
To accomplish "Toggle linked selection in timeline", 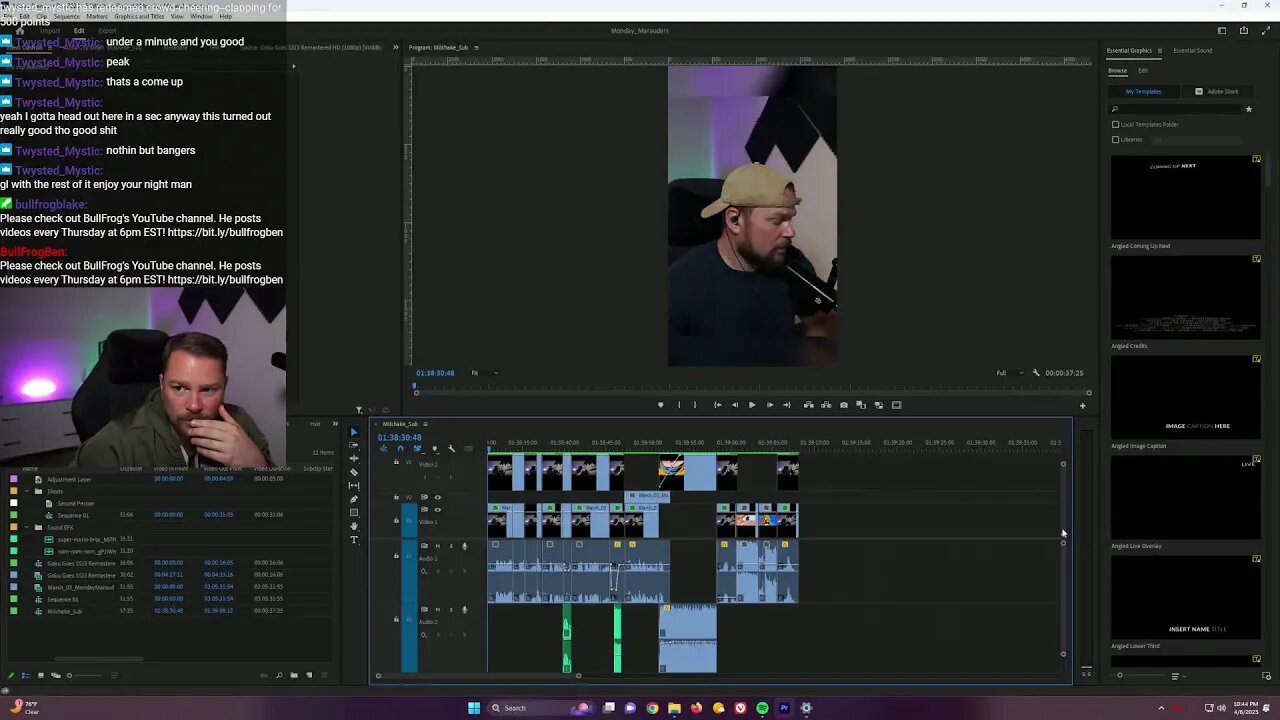I will [417, 449].
